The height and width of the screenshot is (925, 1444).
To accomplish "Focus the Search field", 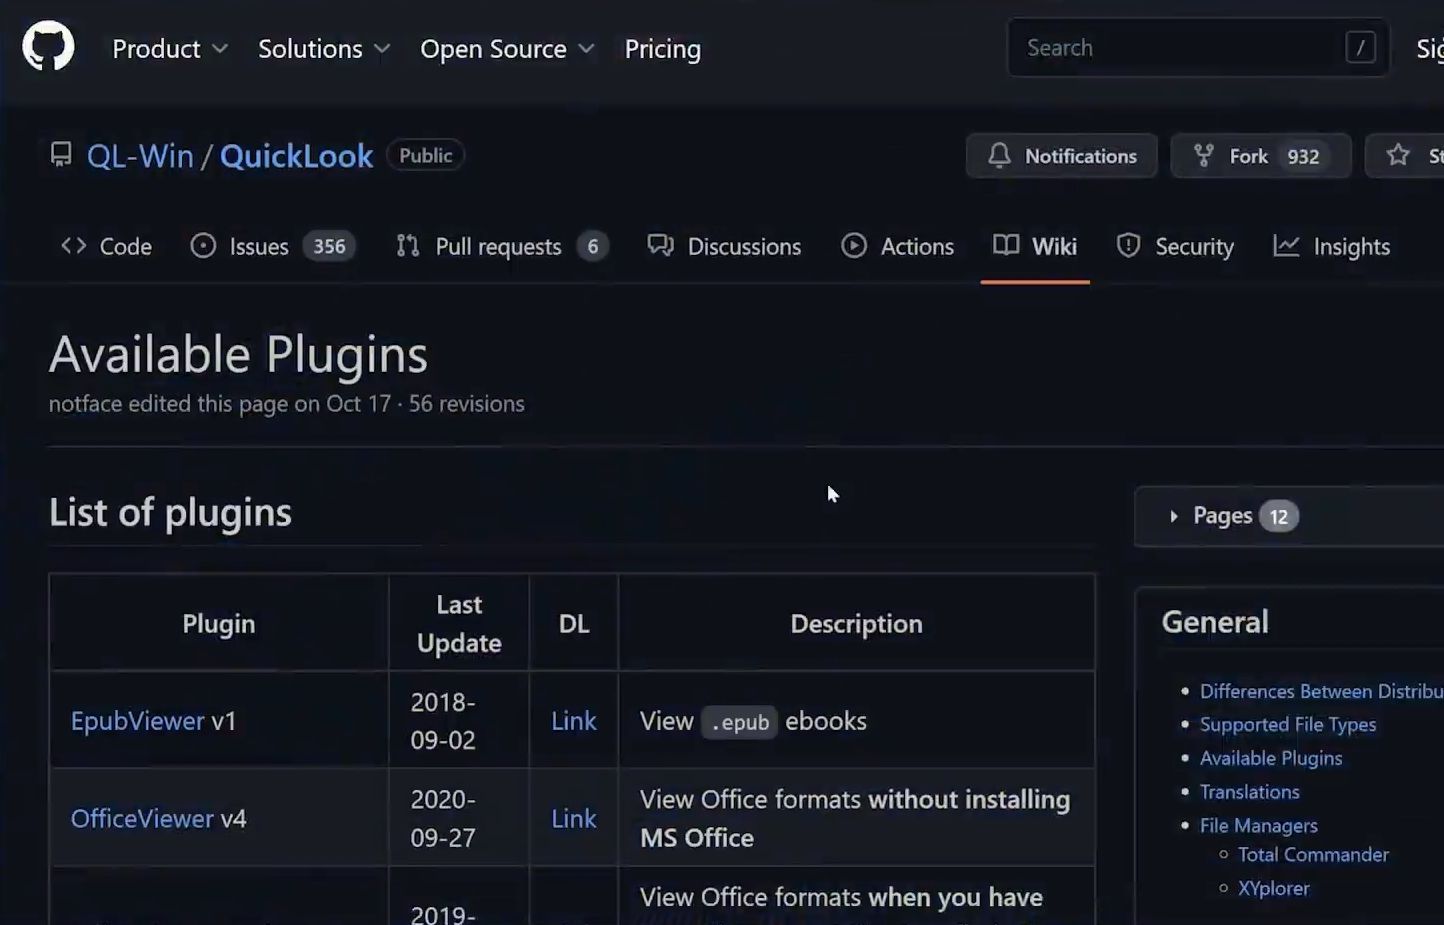I will point(1198,47).
